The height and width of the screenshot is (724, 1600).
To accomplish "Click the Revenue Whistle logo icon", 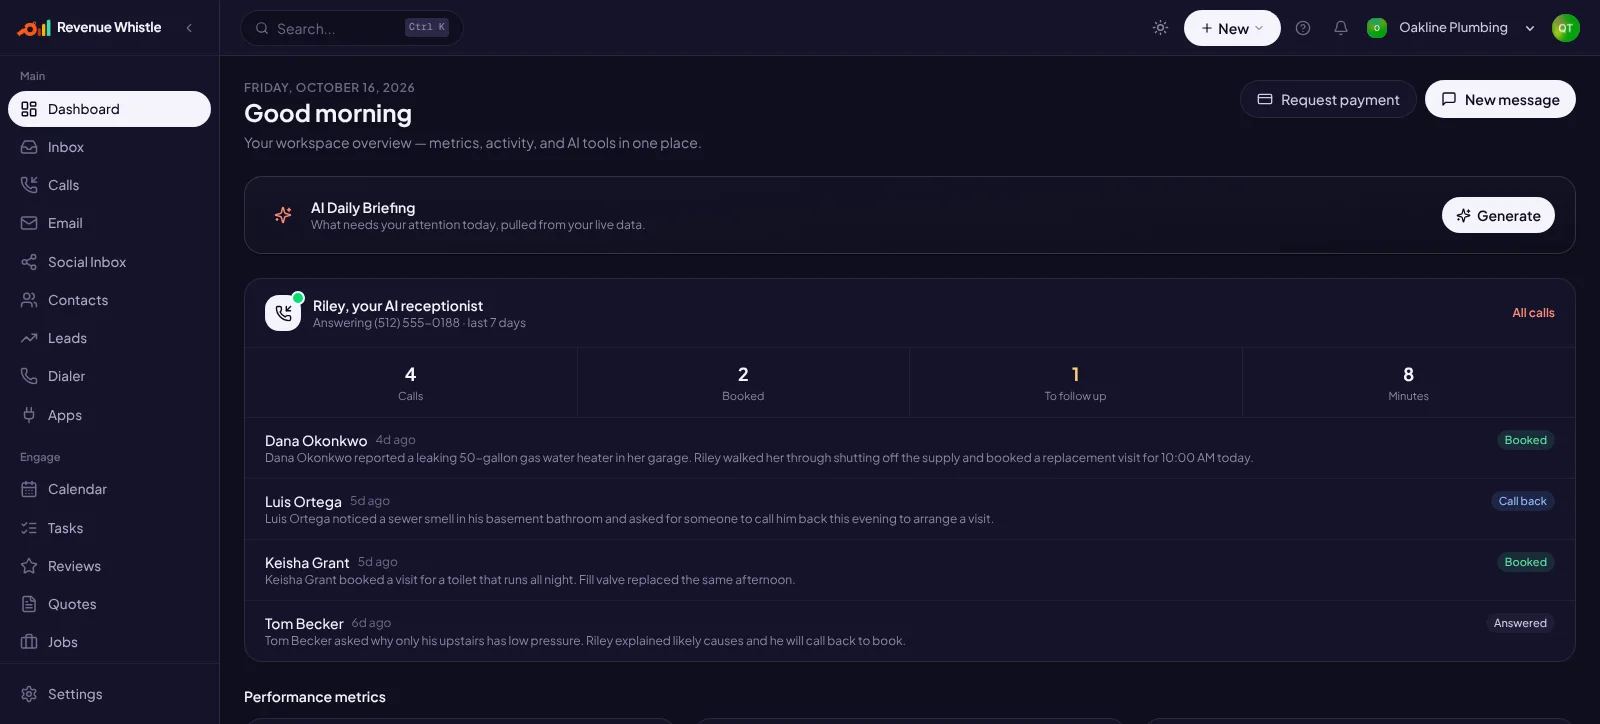I will 33,28.
